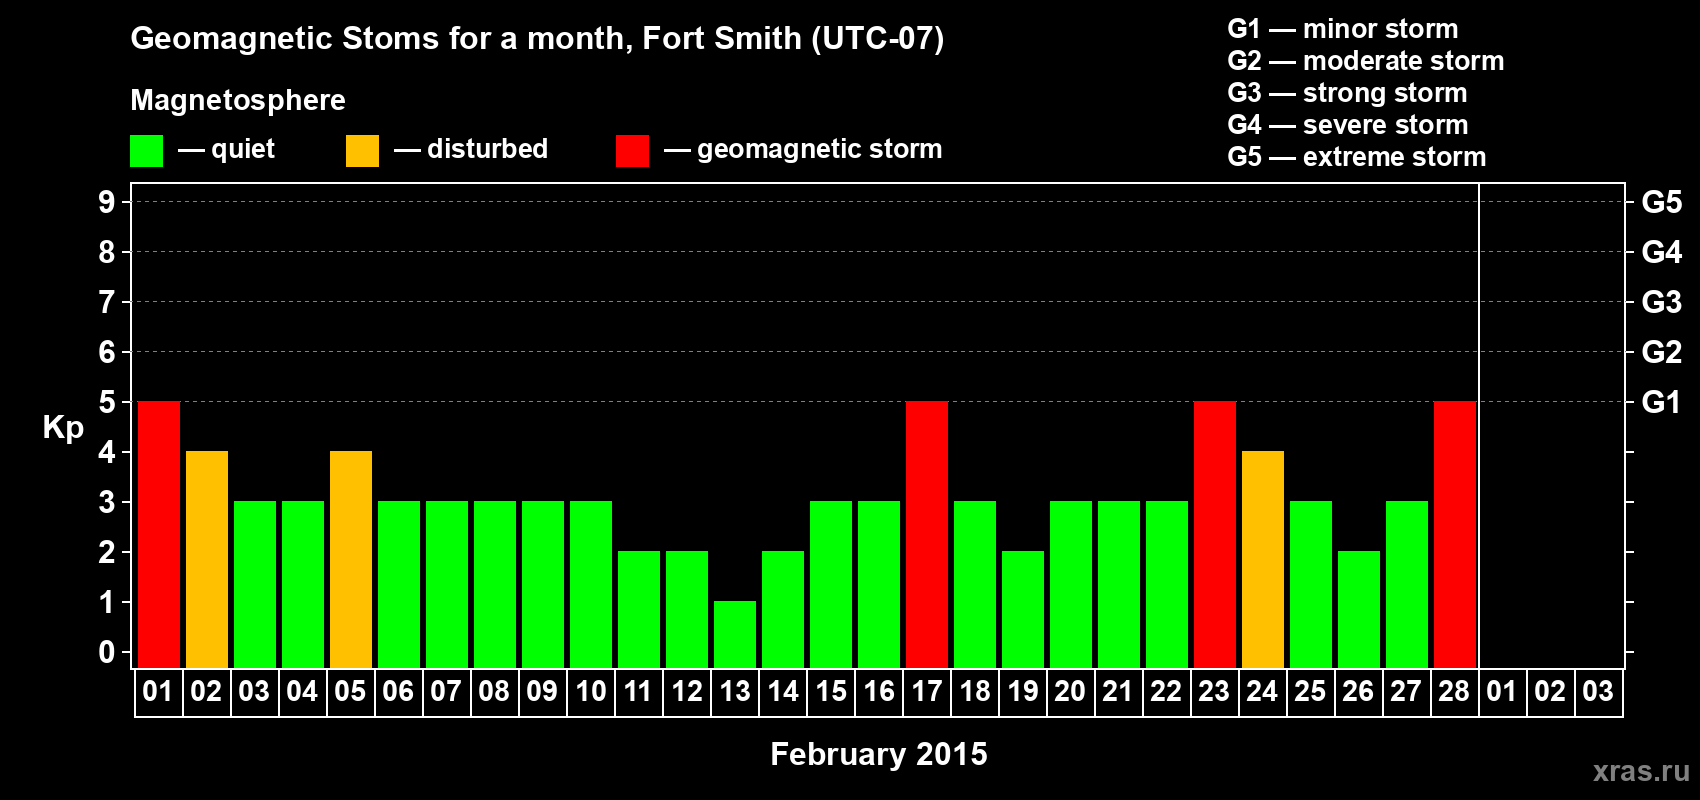Select the red storm bar on day 17
This screenshot has width=1700, height=800.
pos(927,535)
